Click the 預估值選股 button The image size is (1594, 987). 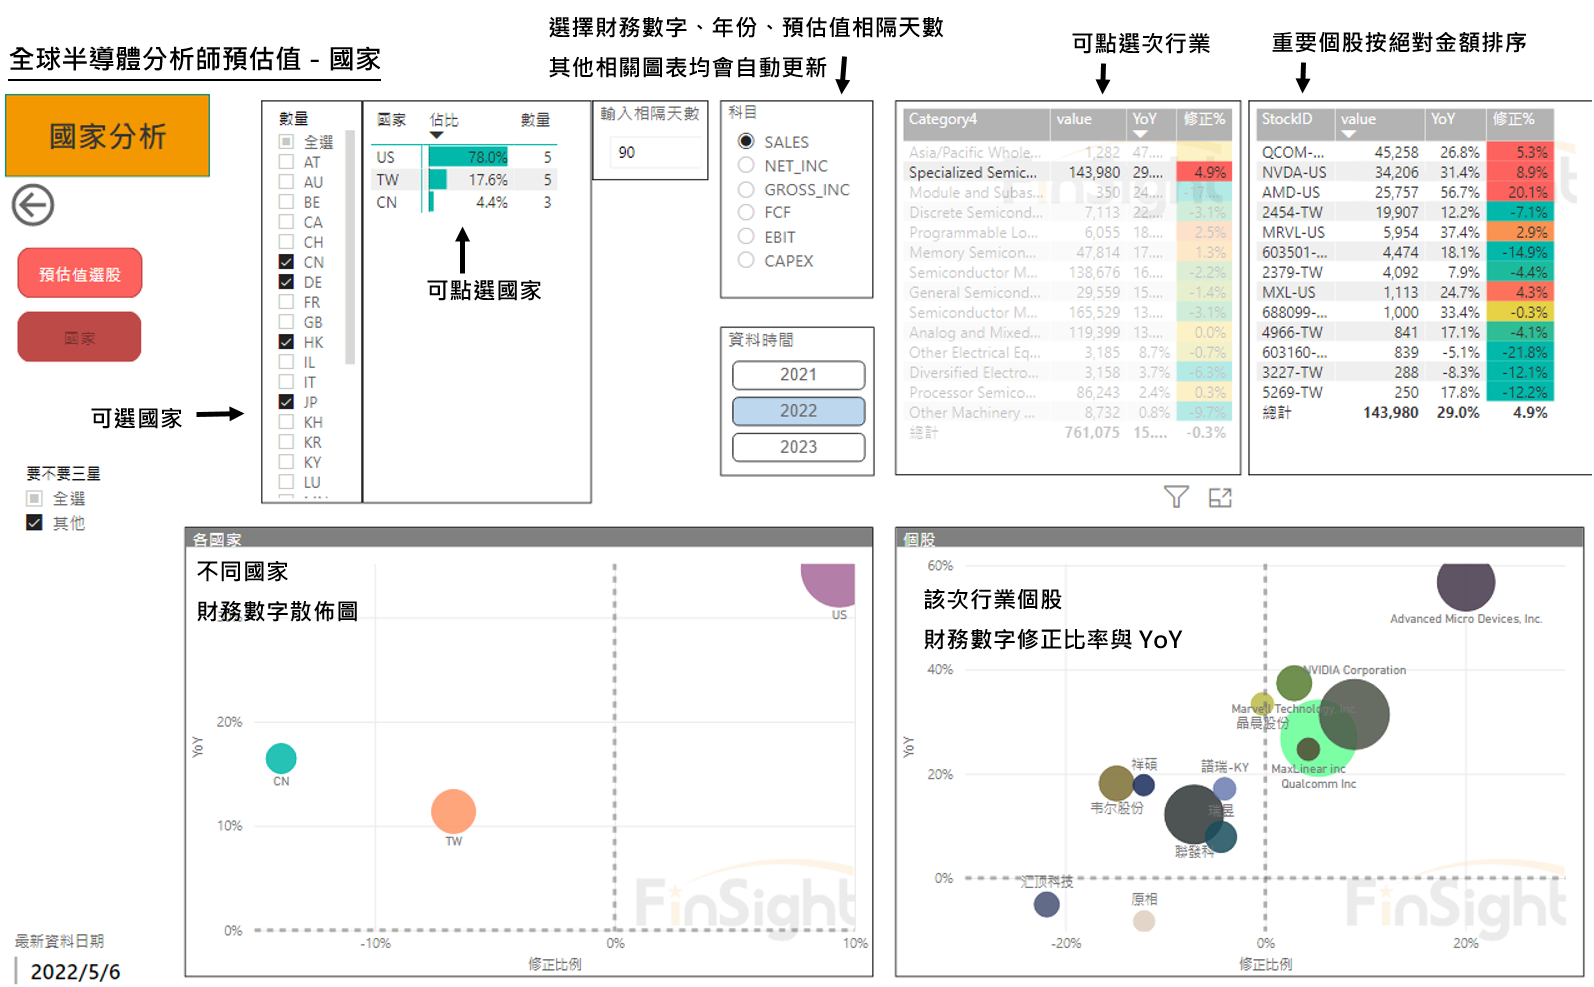coord(80,274)
